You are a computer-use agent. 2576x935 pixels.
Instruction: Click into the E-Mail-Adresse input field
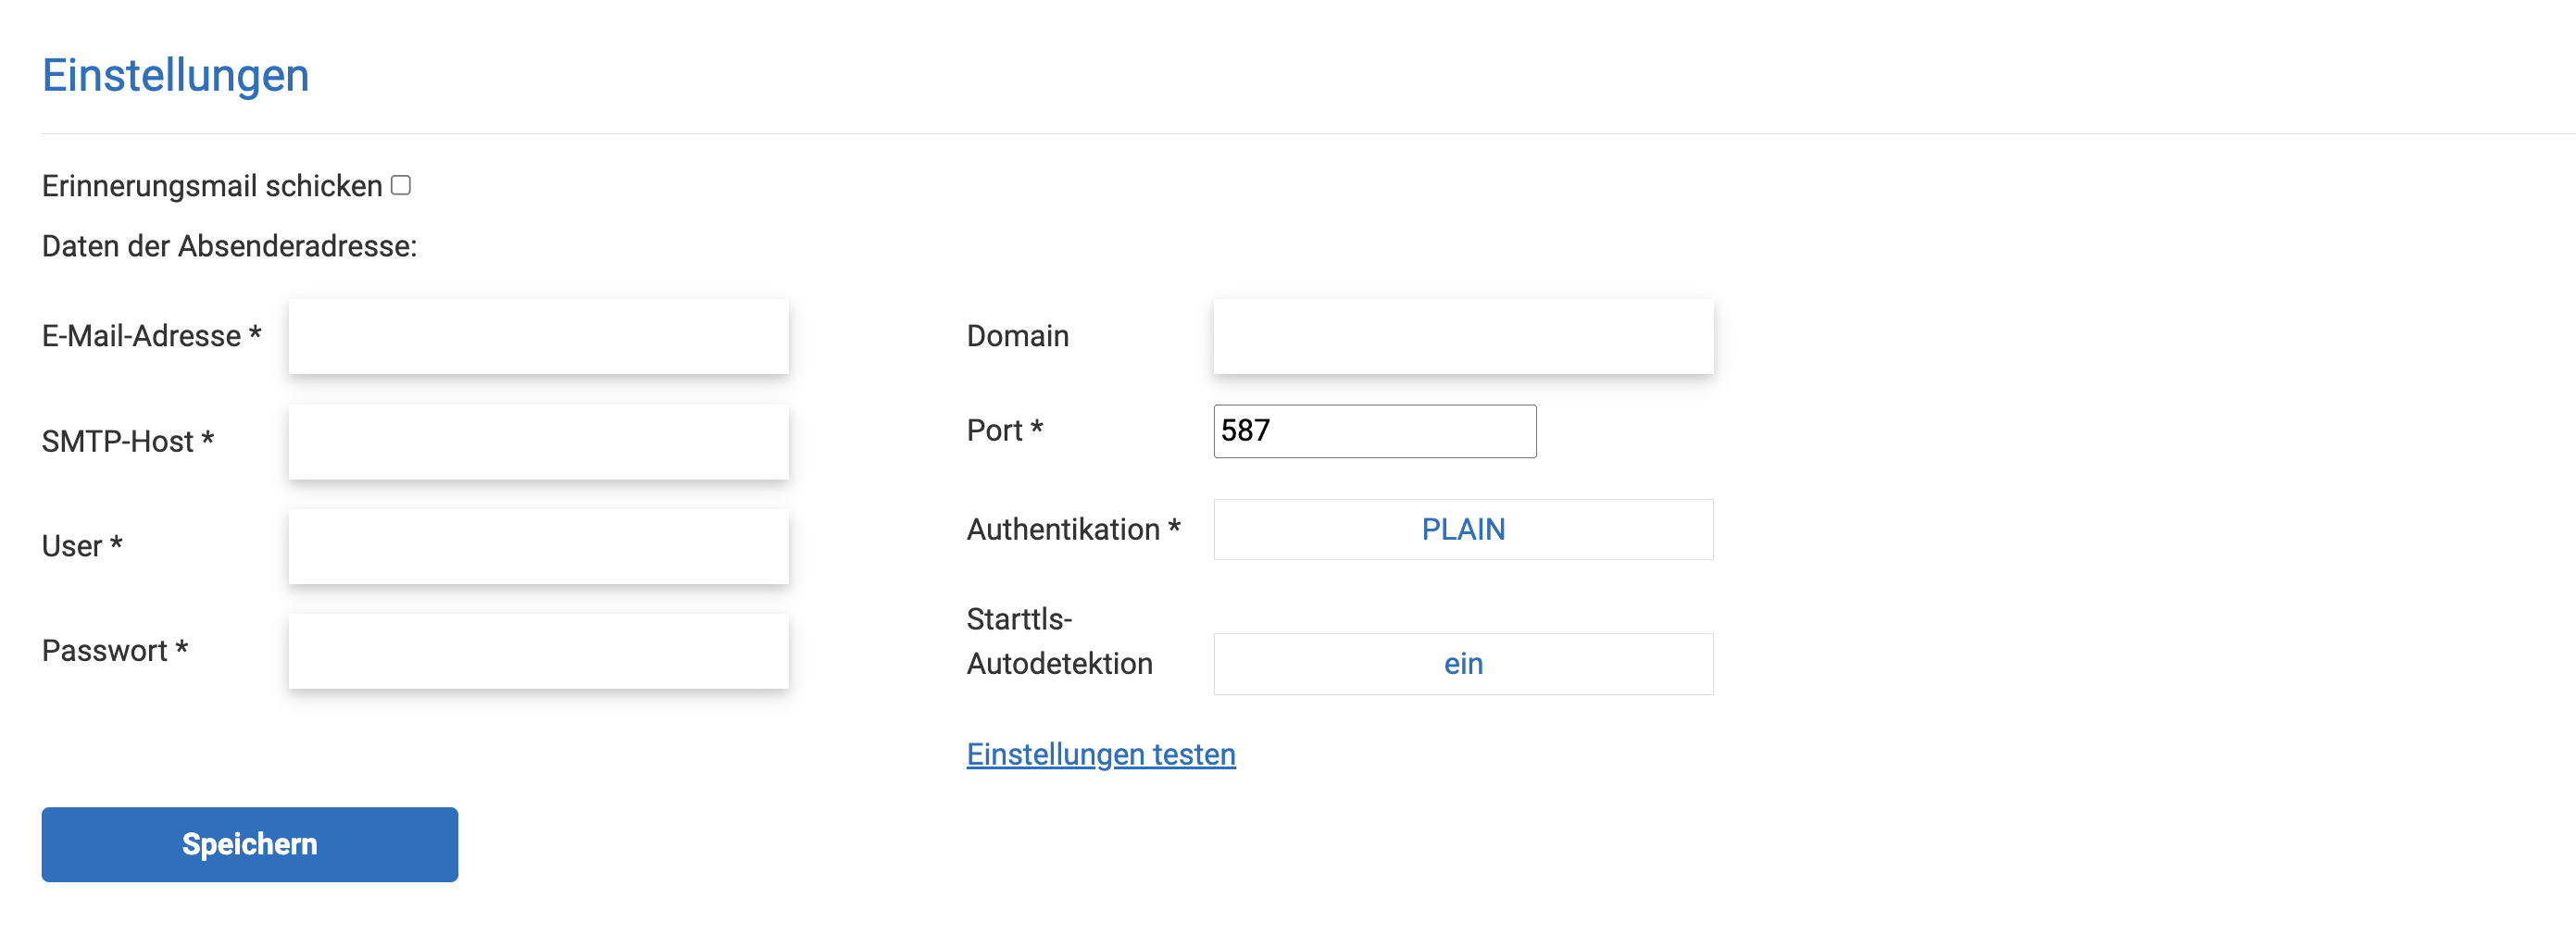coord(538,336)
